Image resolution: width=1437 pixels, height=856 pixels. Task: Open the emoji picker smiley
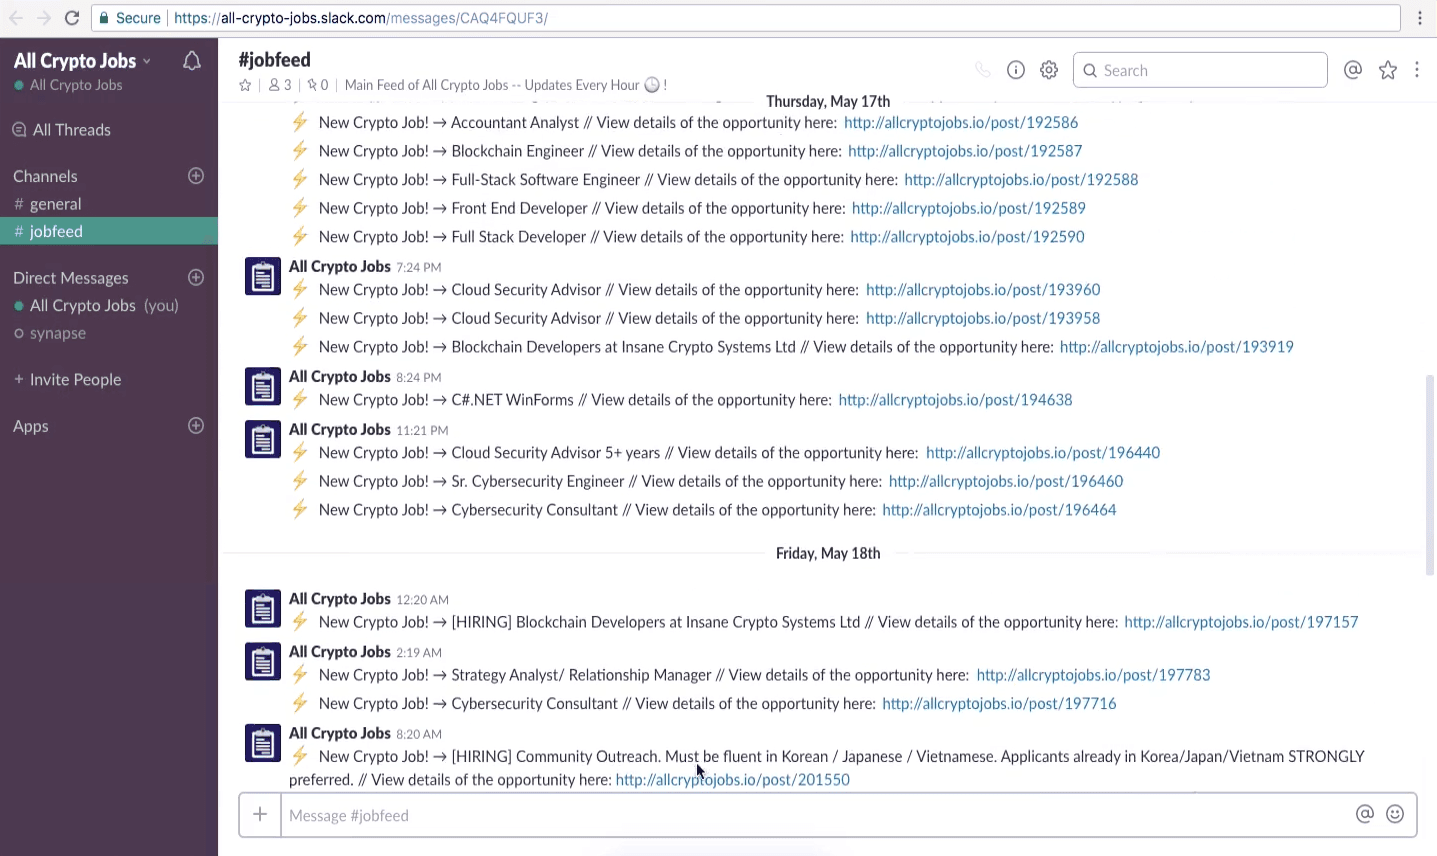click(1395, 814)
